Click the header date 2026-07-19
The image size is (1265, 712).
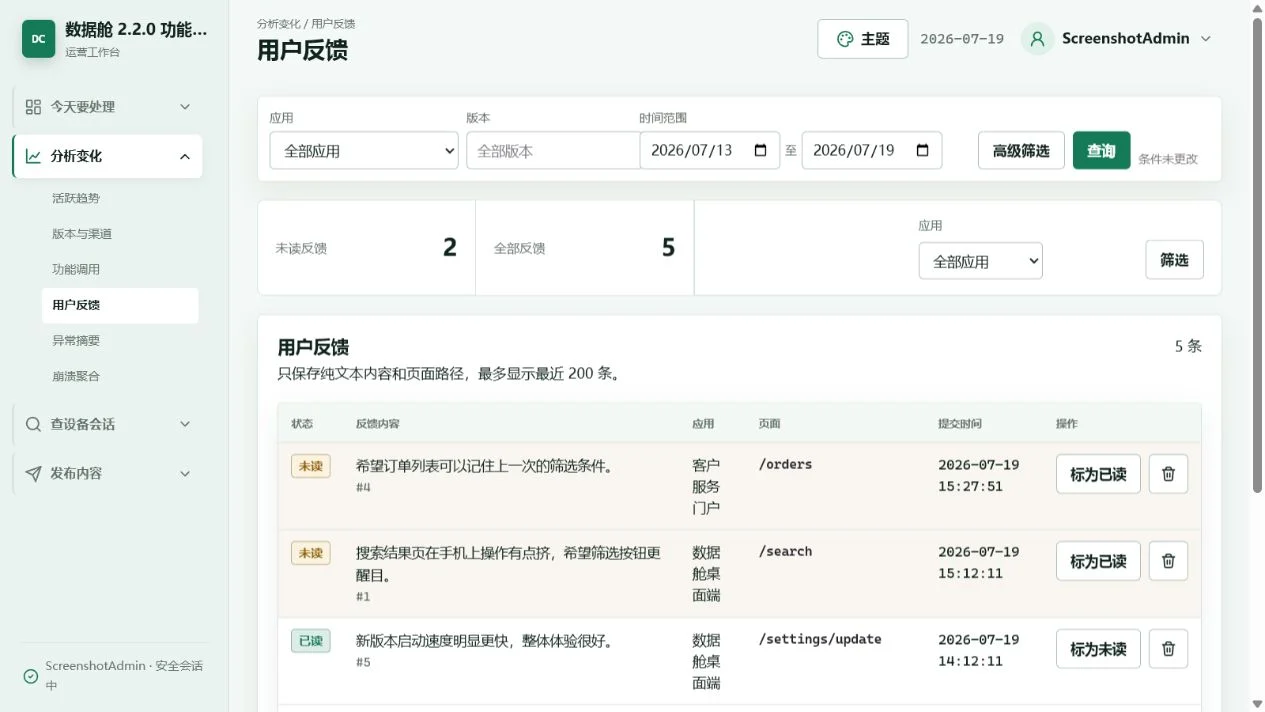(x=962, y=39)
